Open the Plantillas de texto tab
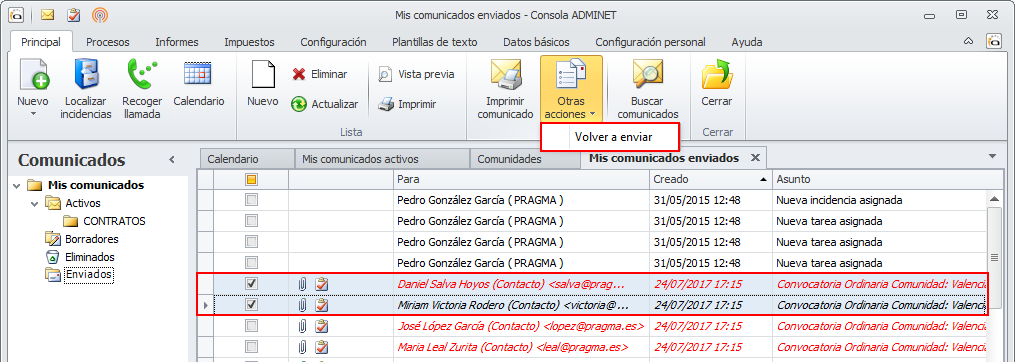 coord(435,42)
